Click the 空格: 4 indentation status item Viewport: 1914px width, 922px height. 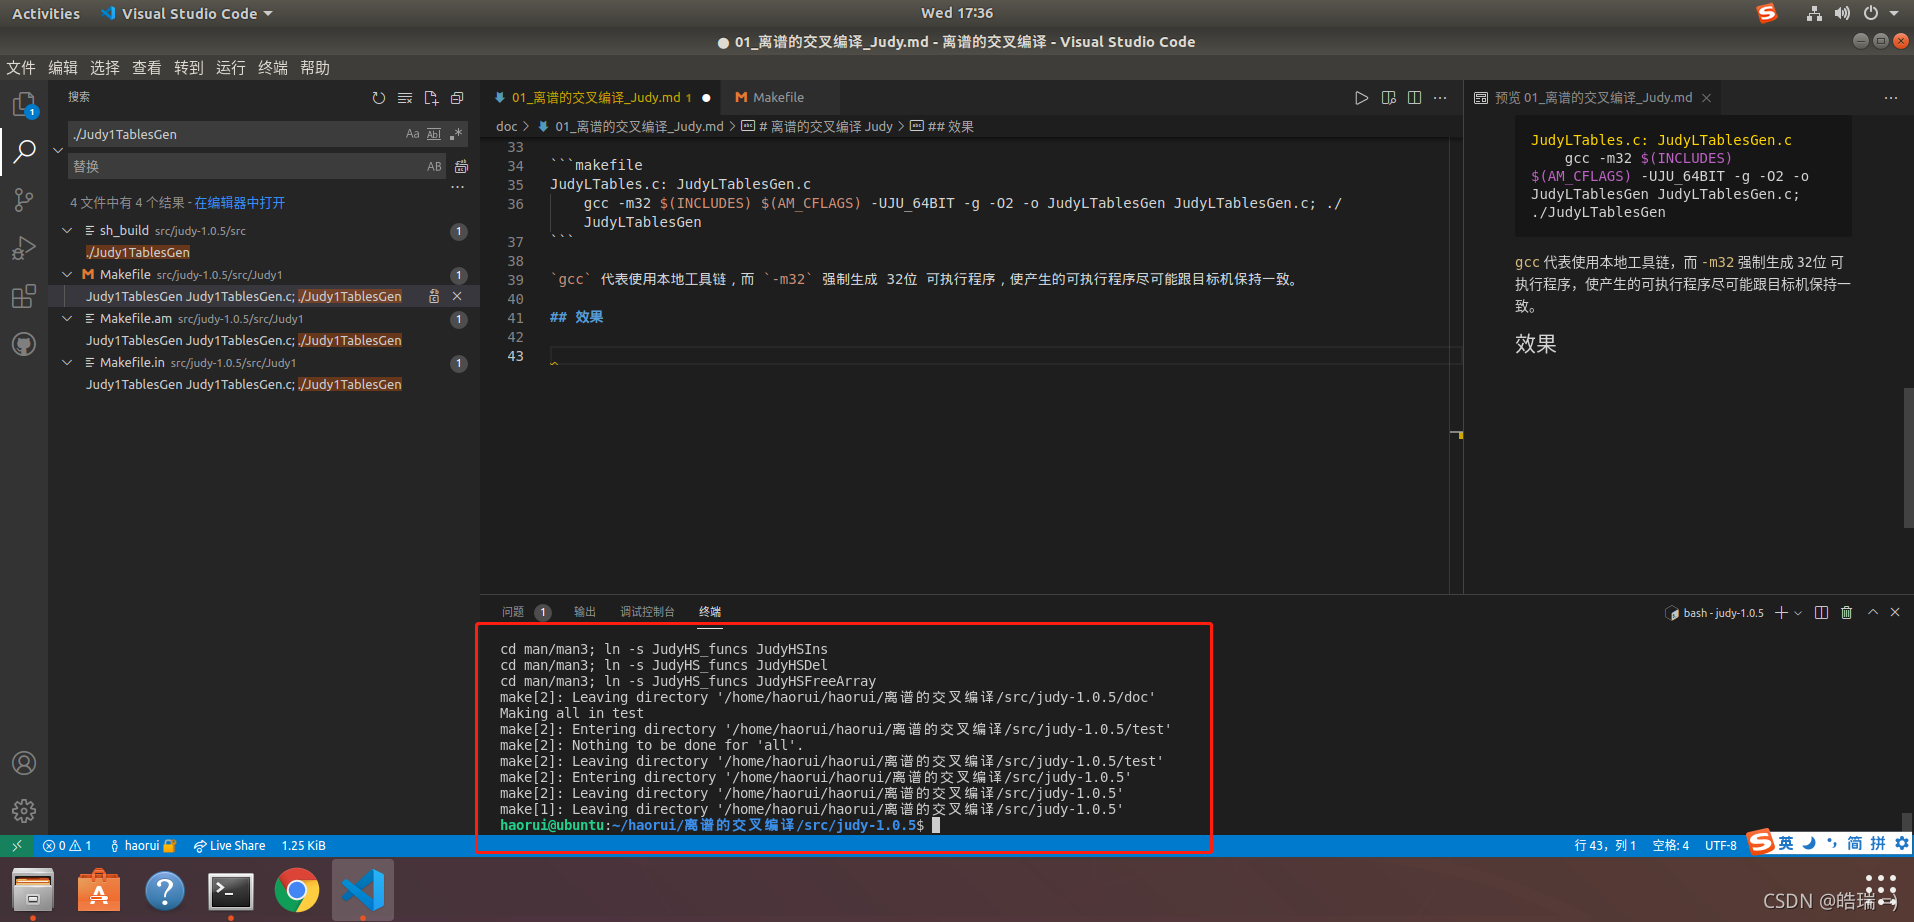(1670, 846)
